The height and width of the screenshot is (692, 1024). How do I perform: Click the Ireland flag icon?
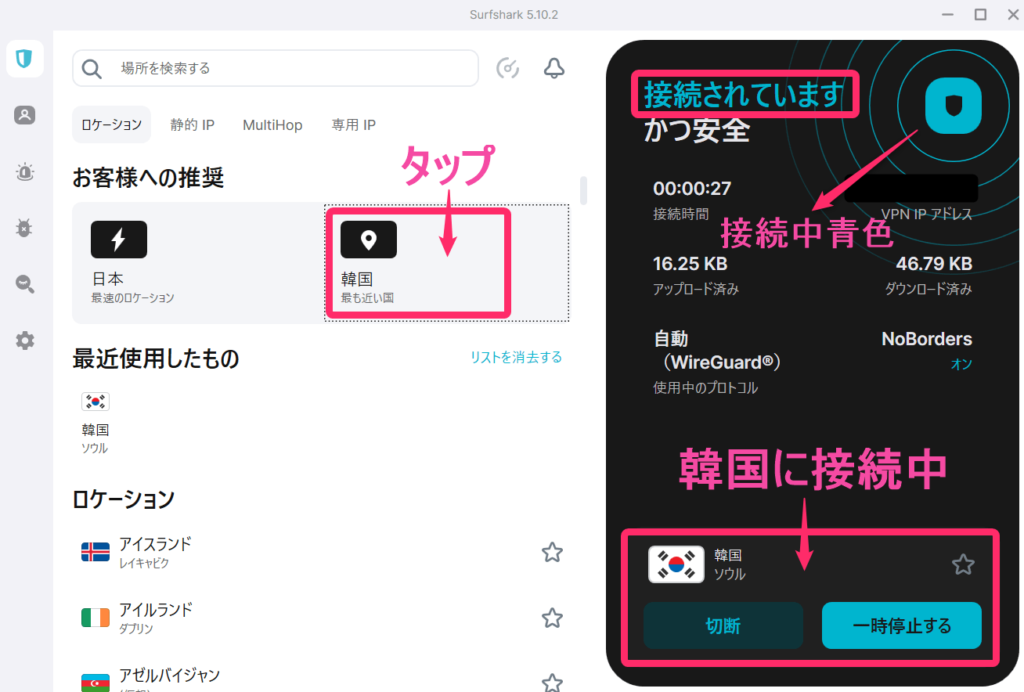coord(95,618)
